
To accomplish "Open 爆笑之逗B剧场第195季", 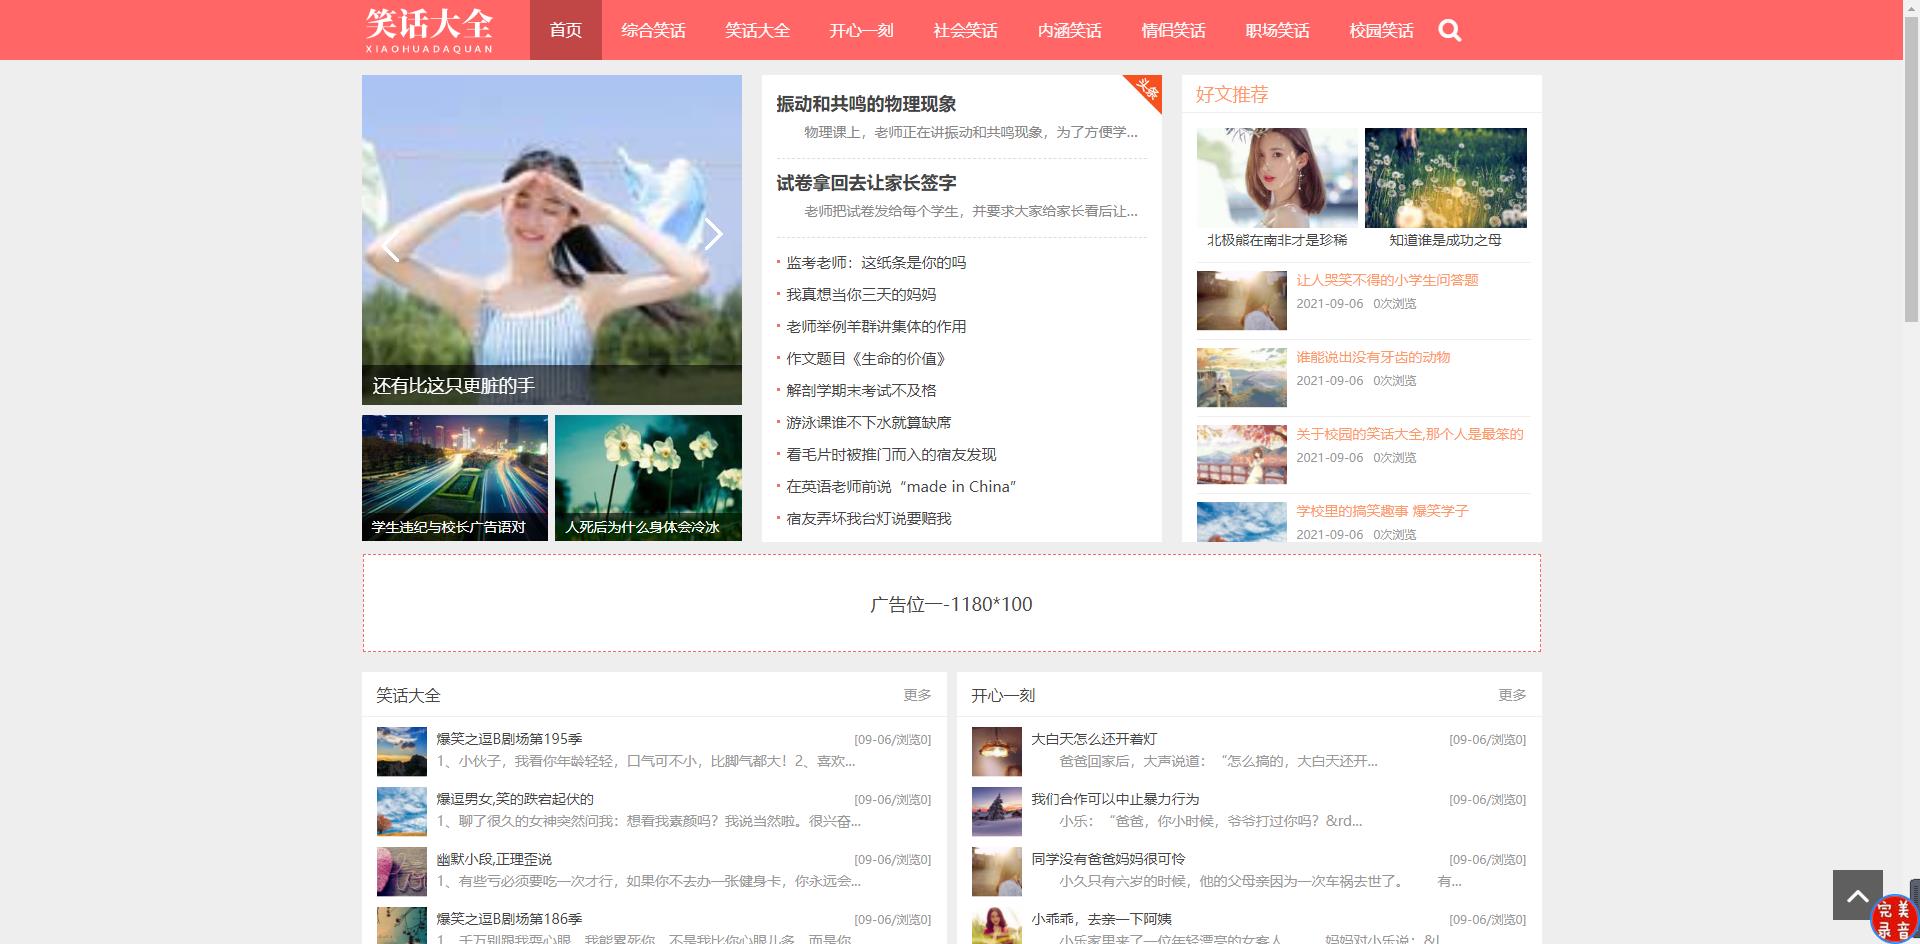I will [509, 739].
